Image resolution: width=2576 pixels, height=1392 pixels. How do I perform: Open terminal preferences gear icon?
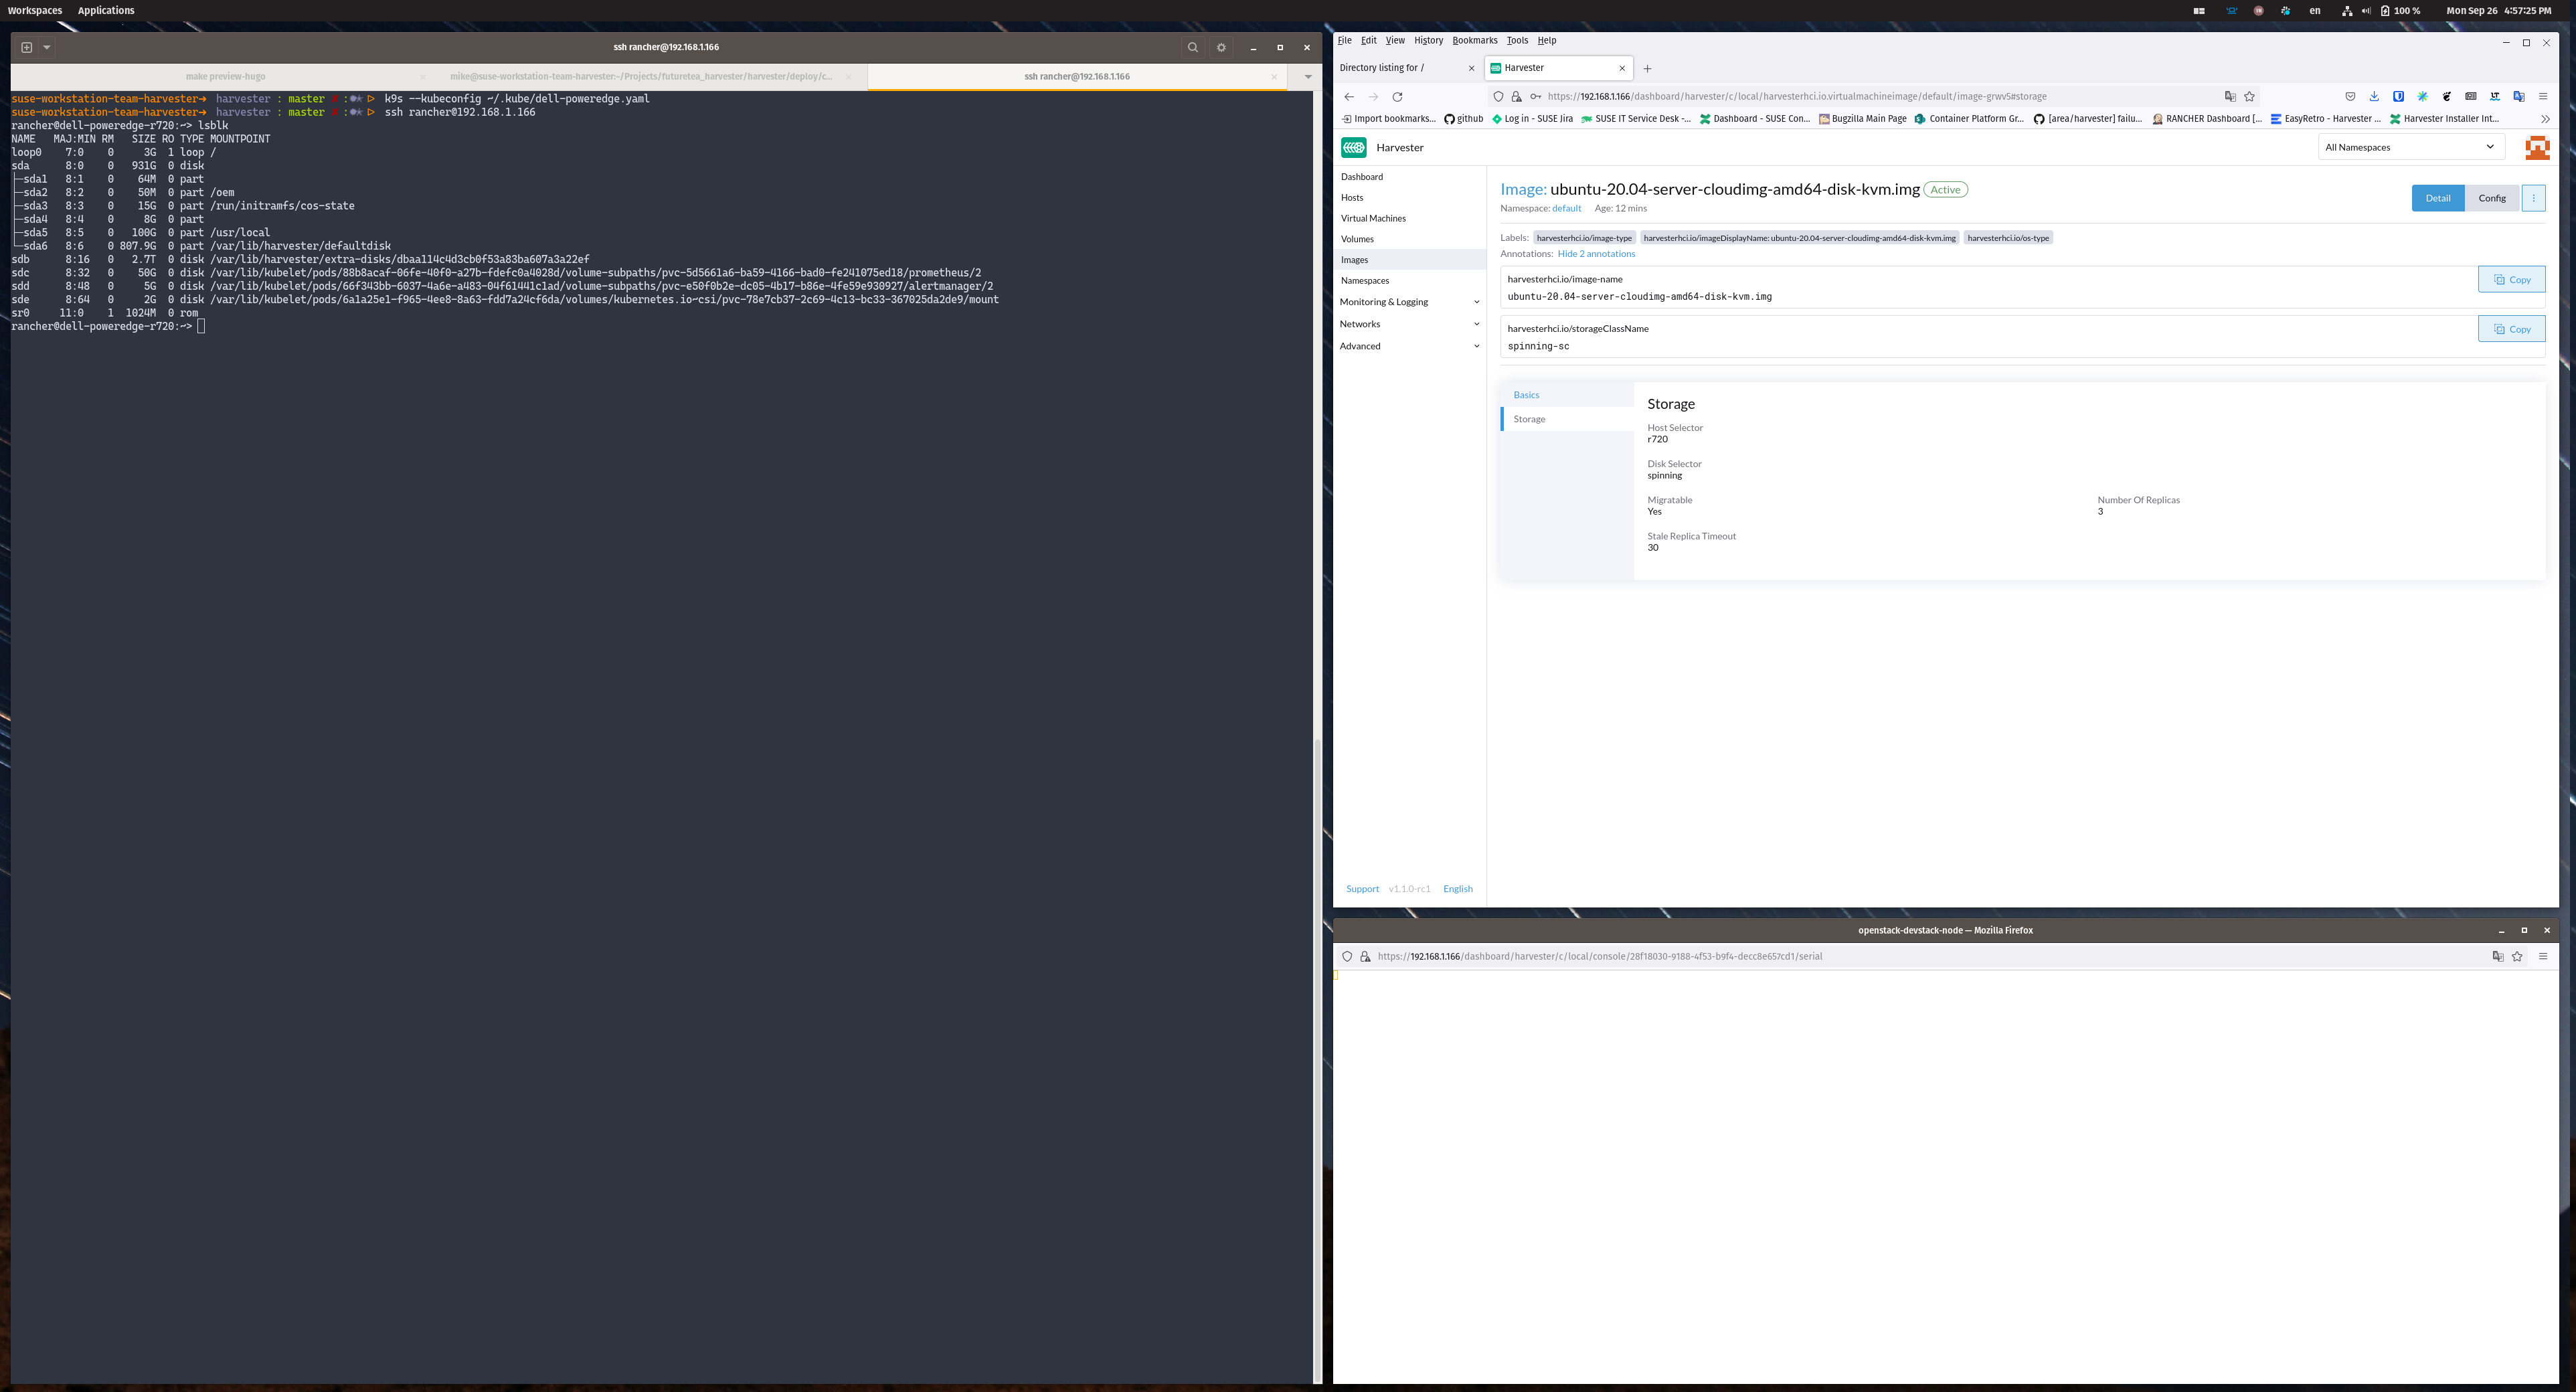[1221, 47]
